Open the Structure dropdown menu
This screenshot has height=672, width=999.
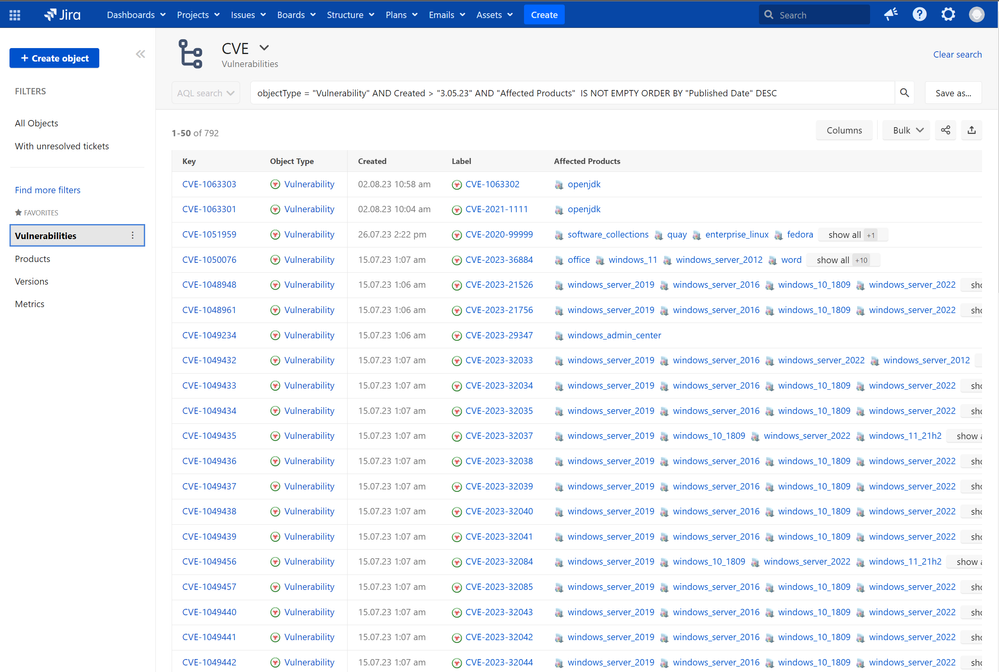pyautogui.click(x=350, y=15)
